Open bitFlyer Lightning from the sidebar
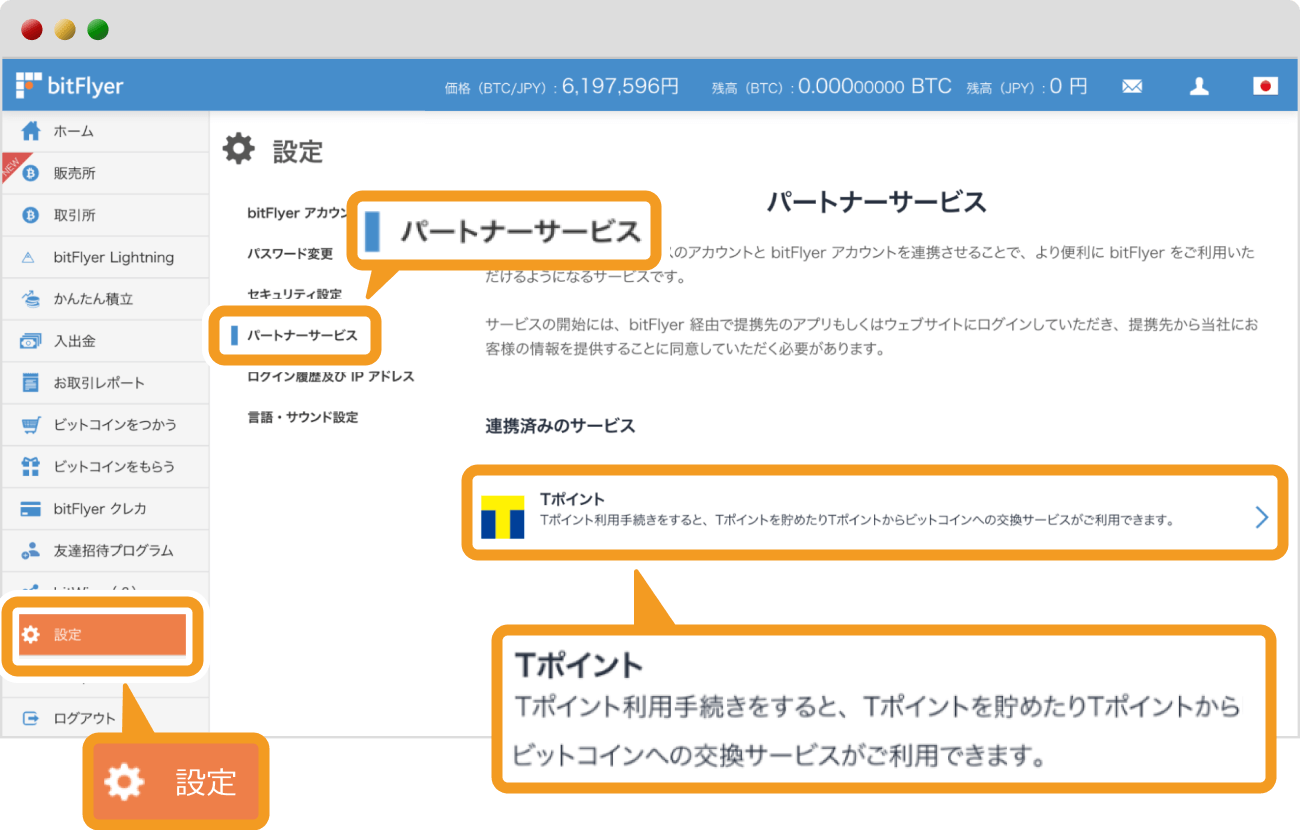1300x830 pixels. point(113,257)
